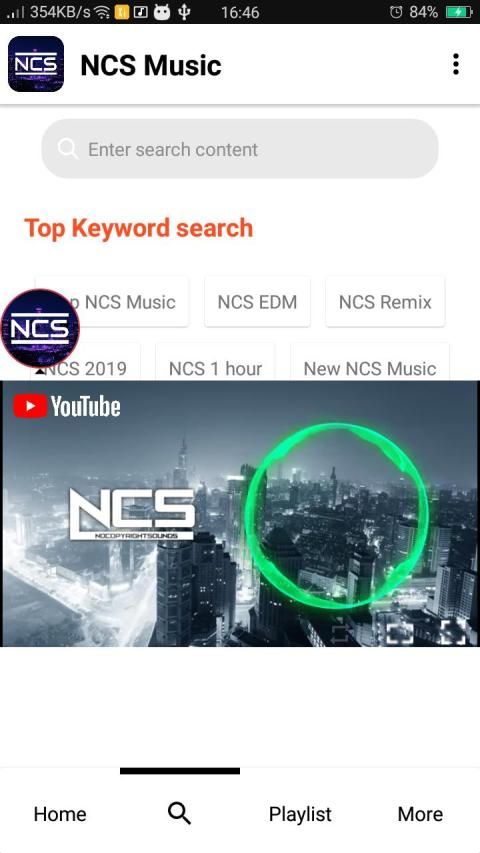480x853 pixels.
Task: Click the YouTube logo on video
Action: 66,407
